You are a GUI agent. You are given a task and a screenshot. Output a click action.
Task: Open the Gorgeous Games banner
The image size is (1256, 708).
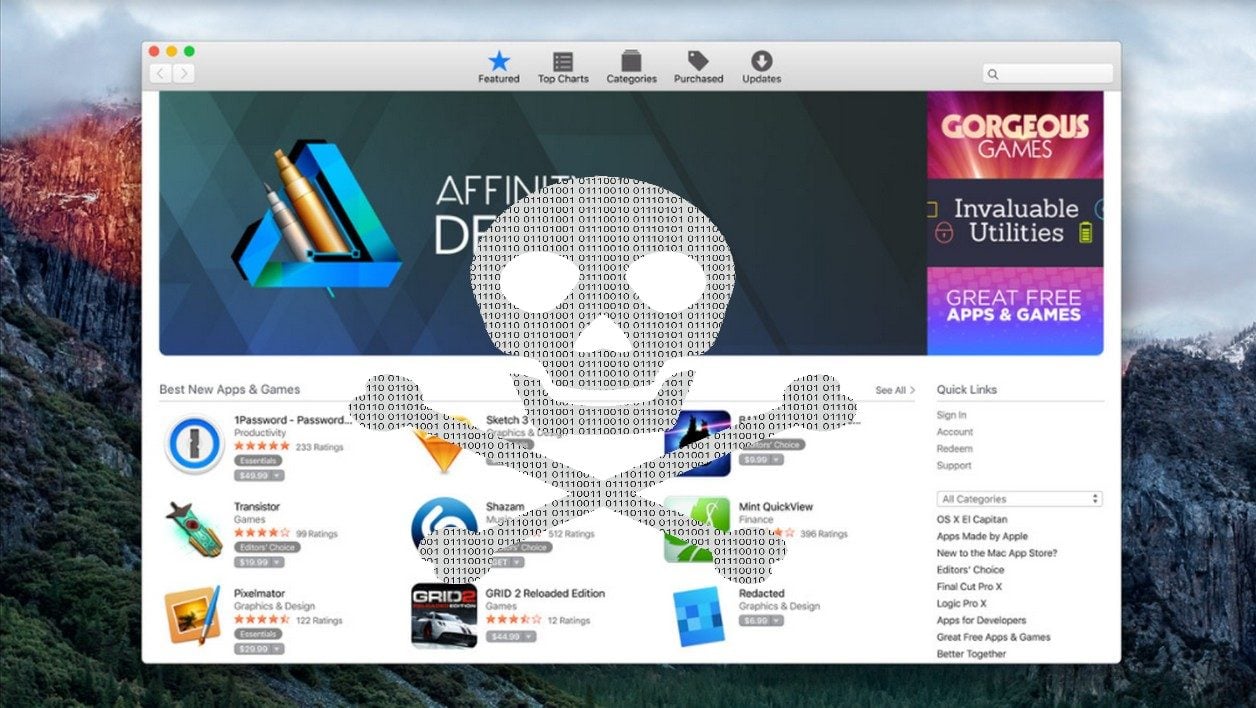tap(1015, 135)
